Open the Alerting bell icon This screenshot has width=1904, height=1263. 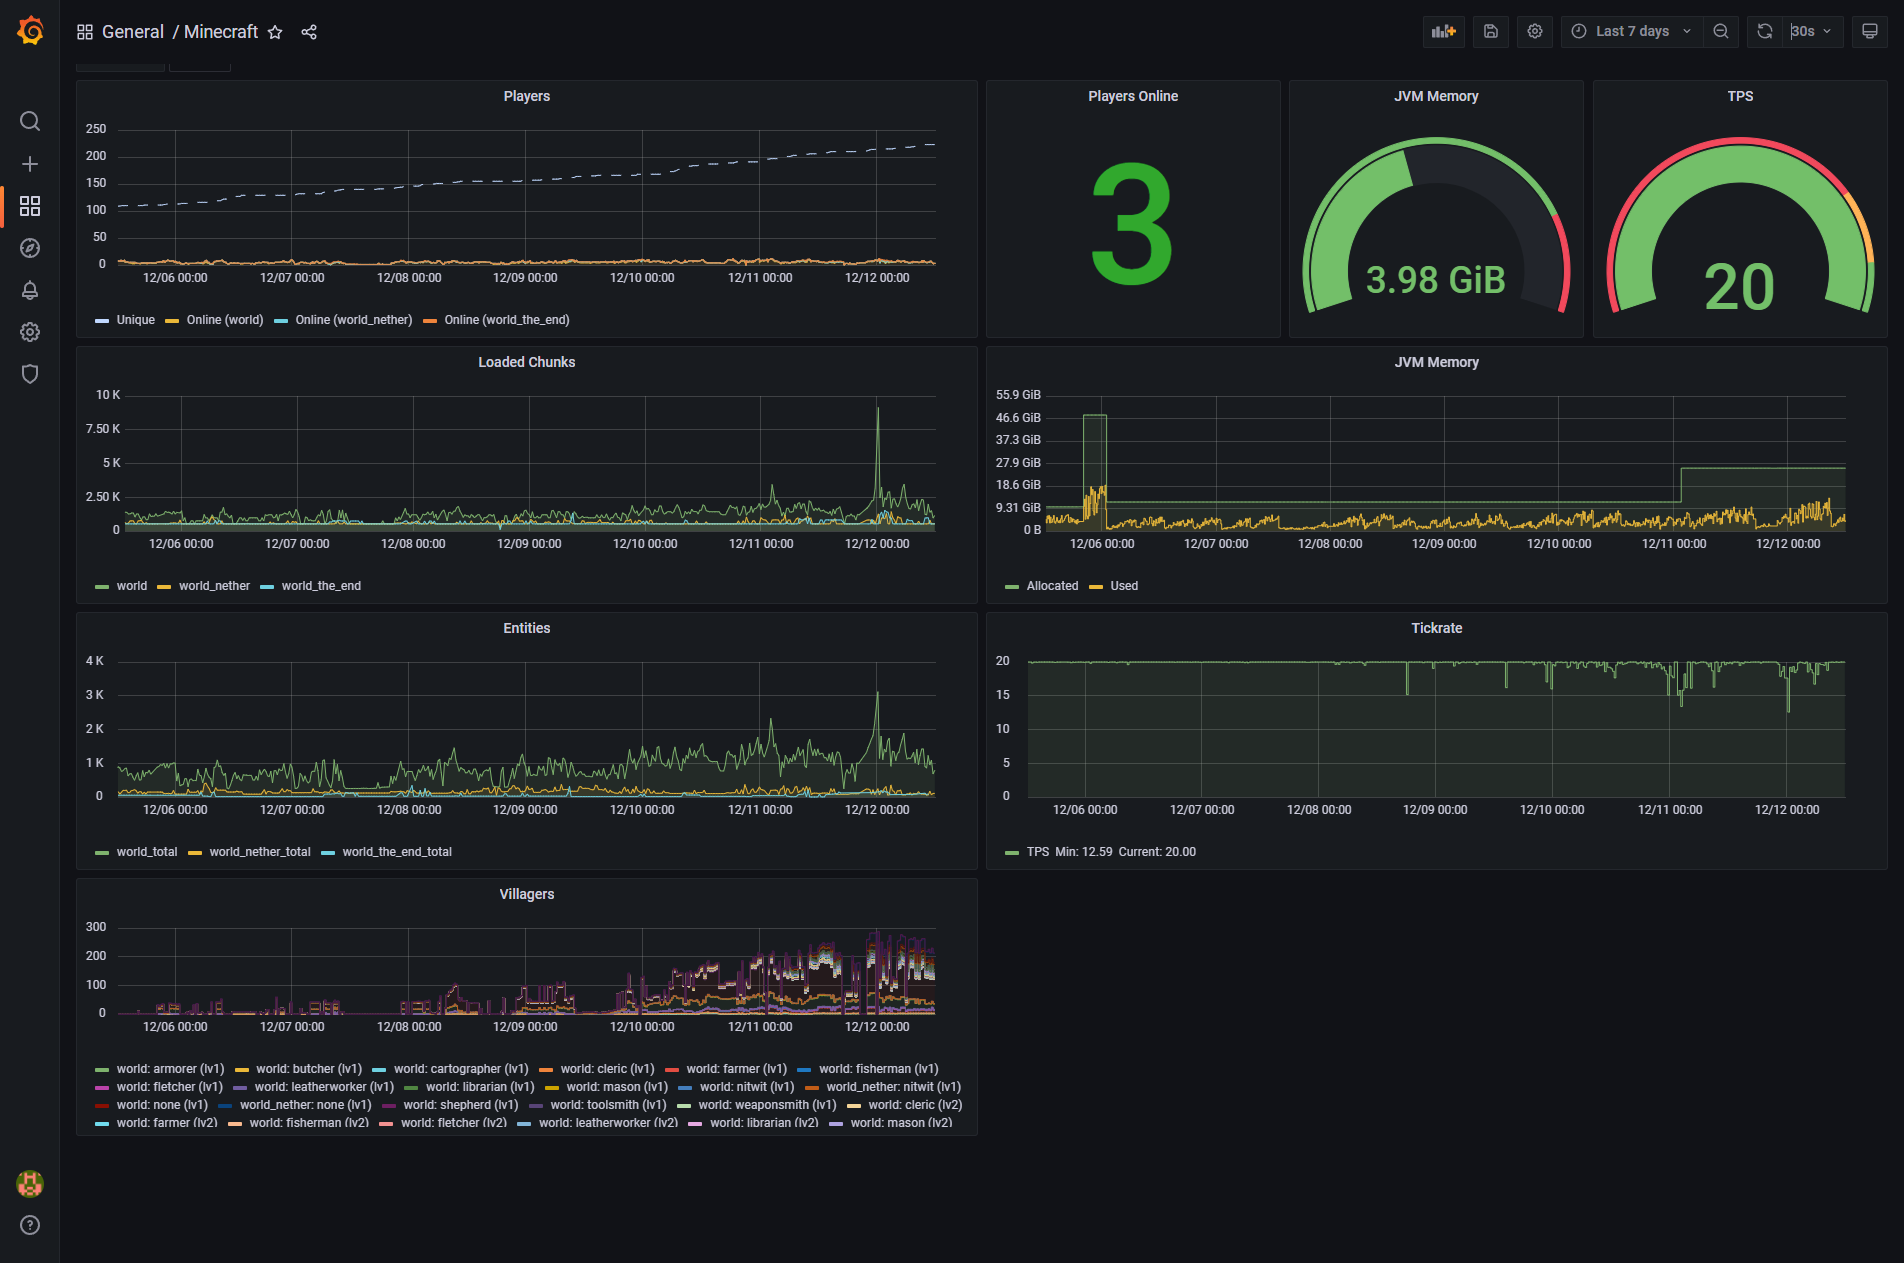(x=30, y=290)
